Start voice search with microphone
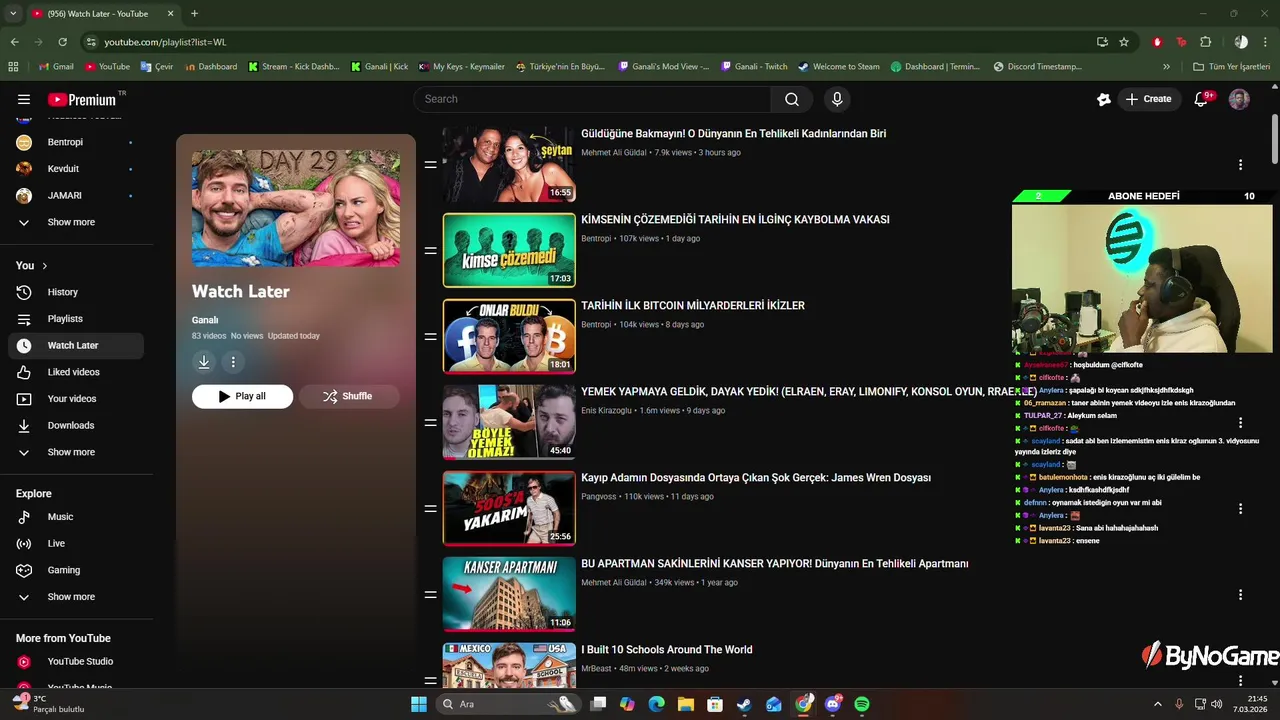 [x=837, y=99]
